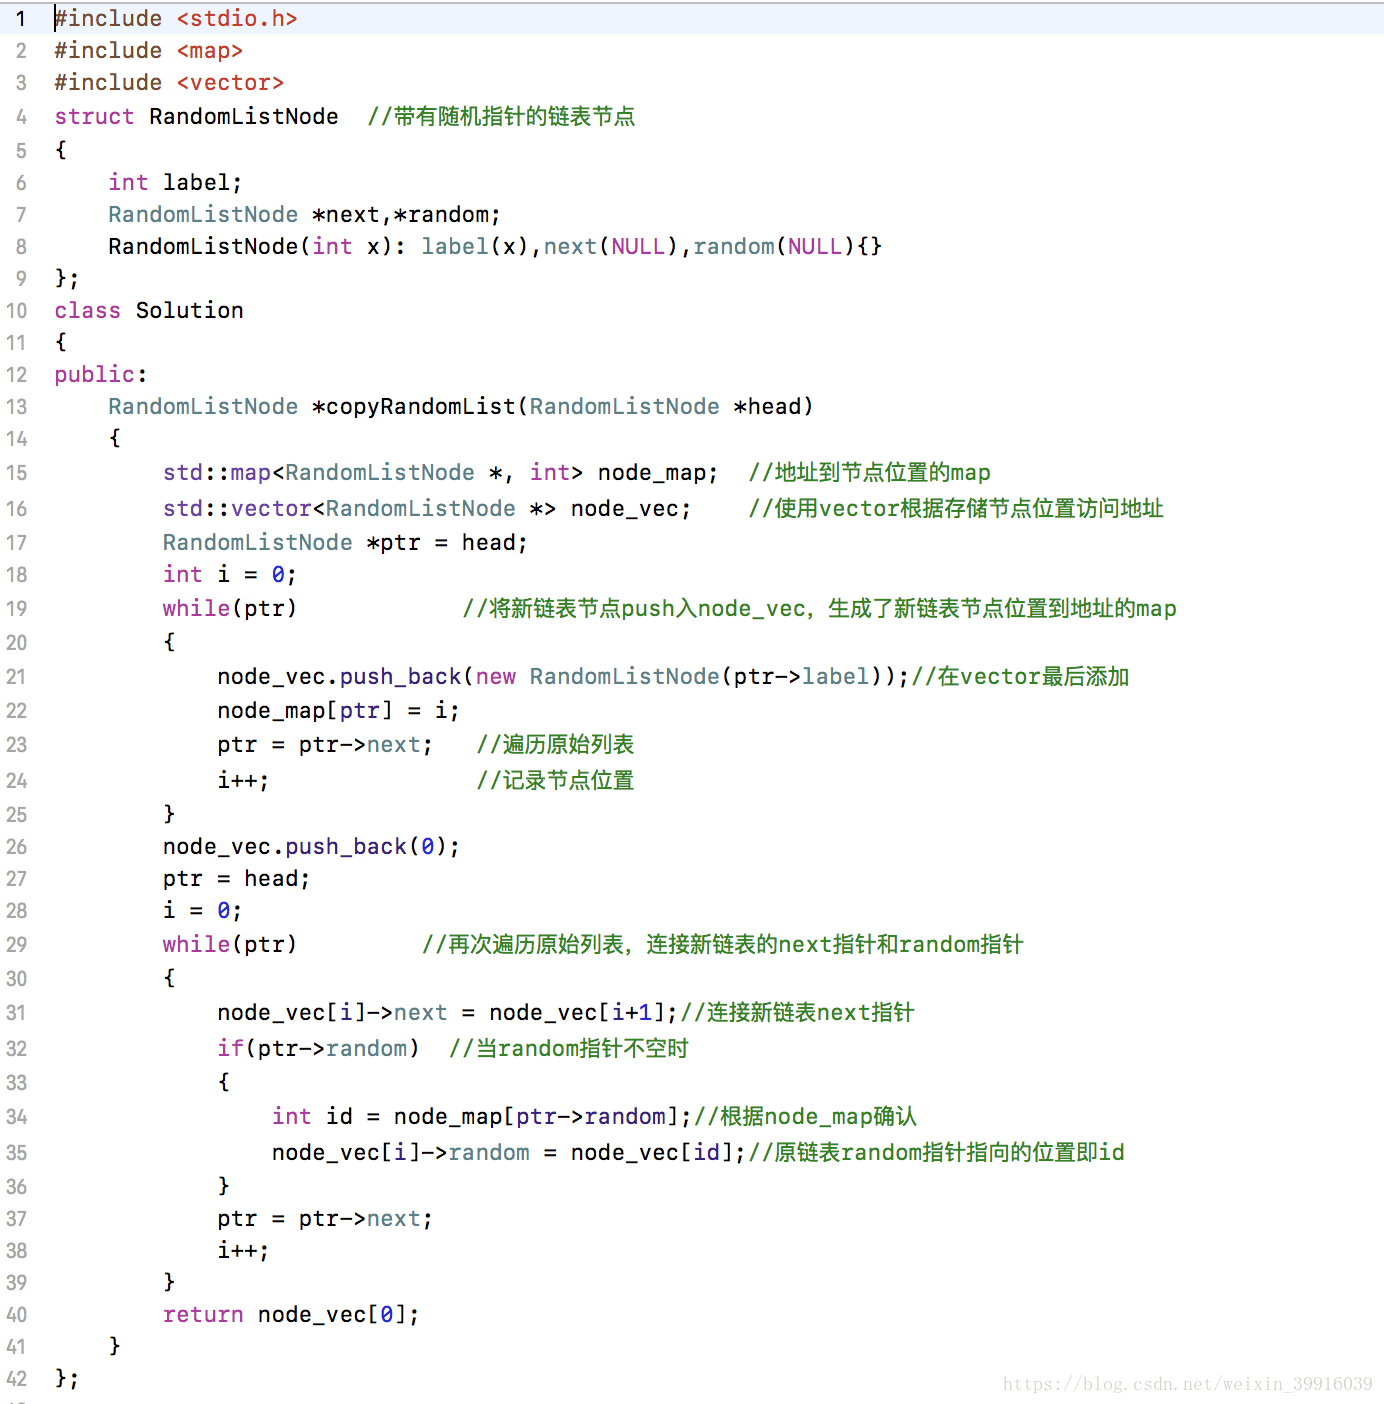The height and width of the screenshot is (1404, 1384).
Task: Click 'node_vec[i]->random' on line 35
Action: [401, 1153]
